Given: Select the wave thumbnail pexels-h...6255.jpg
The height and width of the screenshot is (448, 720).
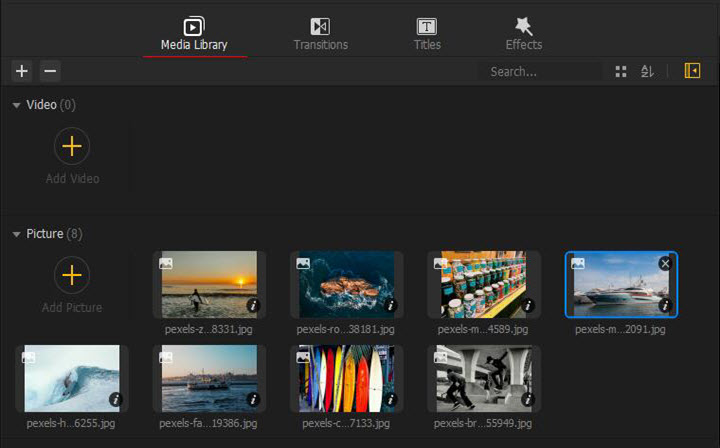Looking at the screenshot, I should click(x=72, y=378).
